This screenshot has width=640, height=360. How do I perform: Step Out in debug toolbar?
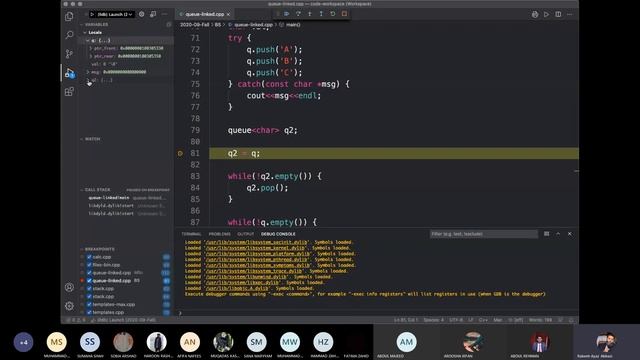321,14
